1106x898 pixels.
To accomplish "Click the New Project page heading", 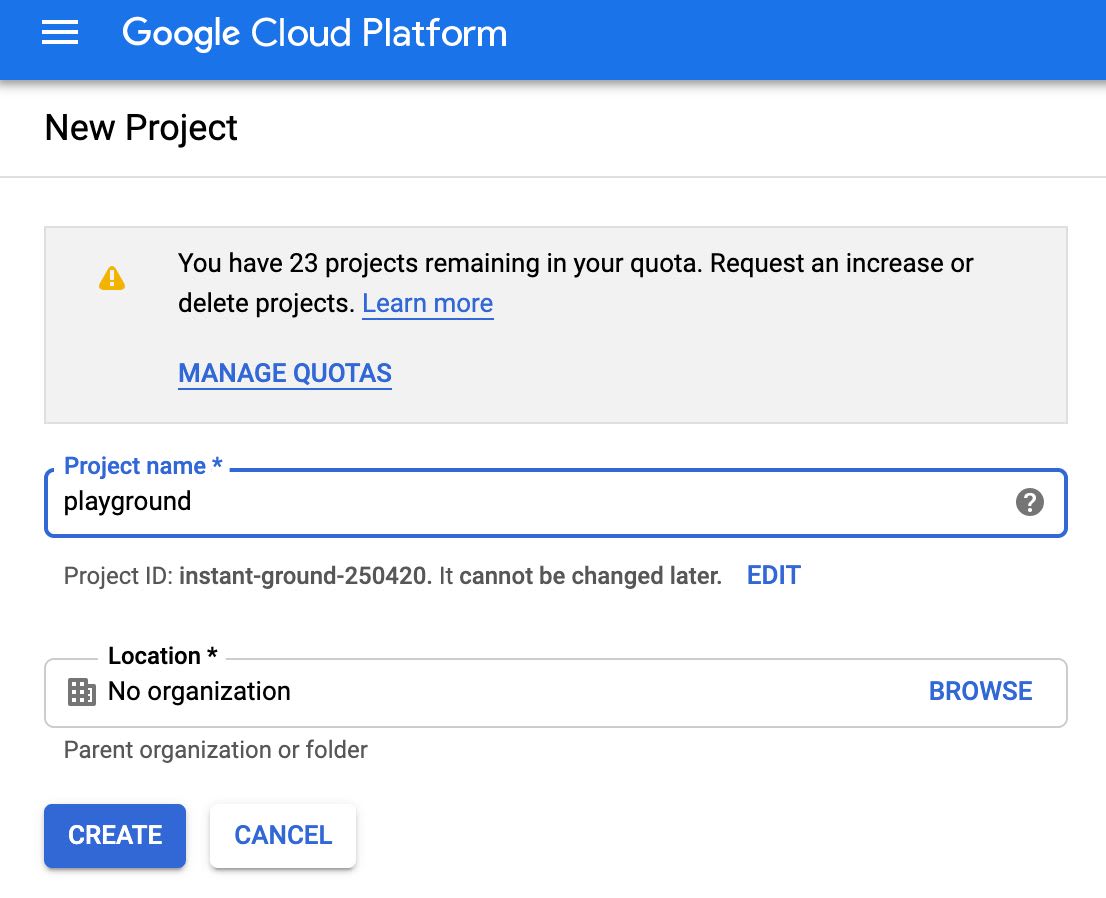I will pyautogui.click(x=141, y=128).
